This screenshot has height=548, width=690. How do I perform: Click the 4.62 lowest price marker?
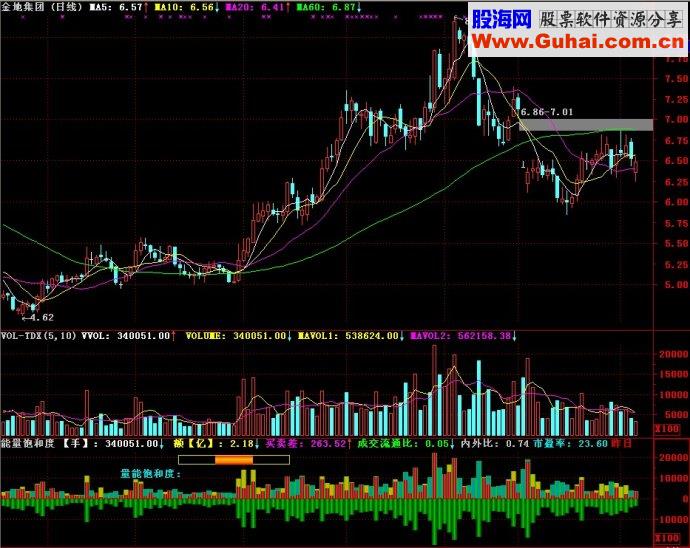[x=38, y=317]
